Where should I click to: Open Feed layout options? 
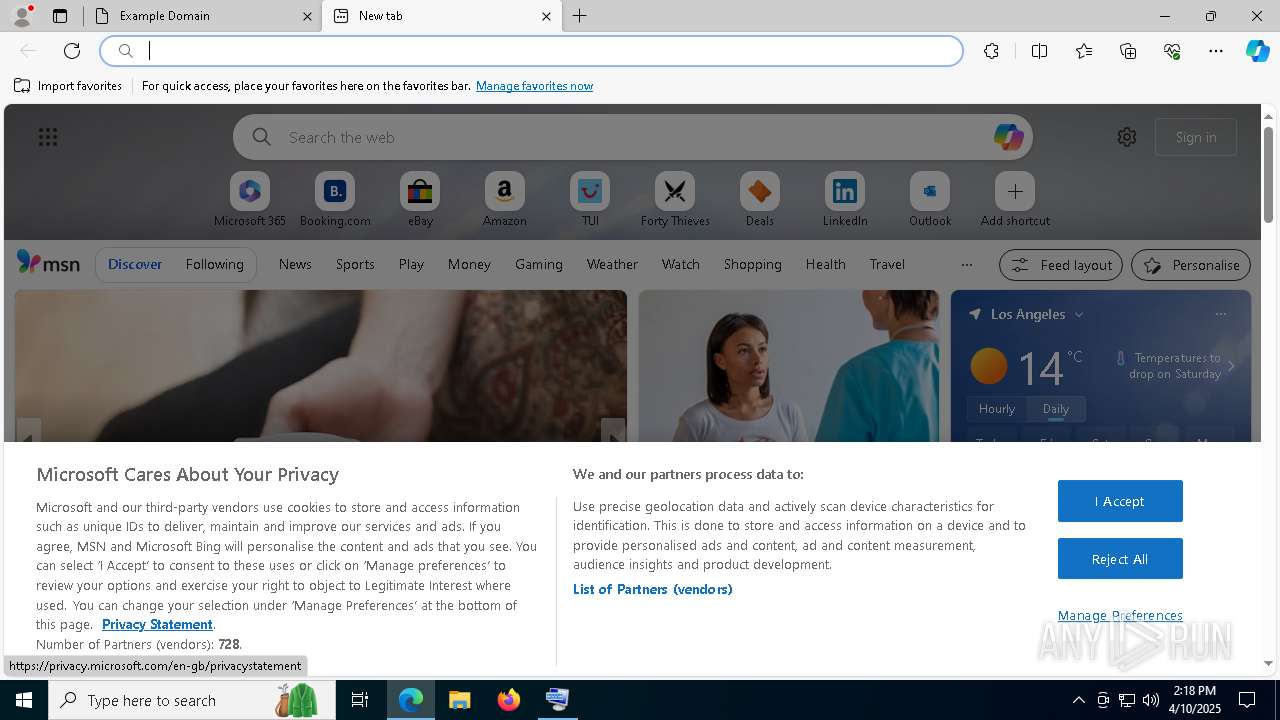pos(1061,265)
